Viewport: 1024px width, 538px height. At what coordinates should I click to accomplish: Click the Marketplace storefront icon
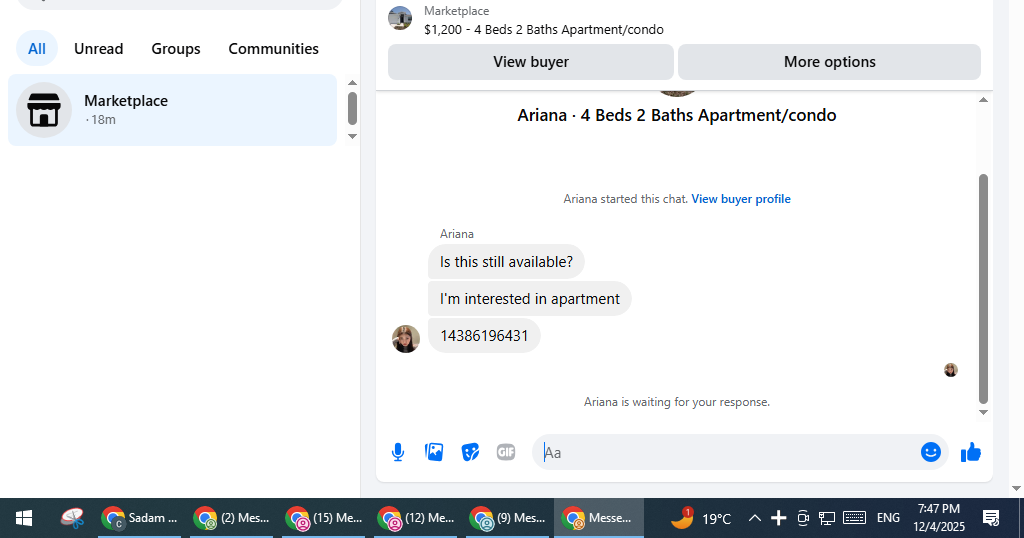tap(44, 110)
